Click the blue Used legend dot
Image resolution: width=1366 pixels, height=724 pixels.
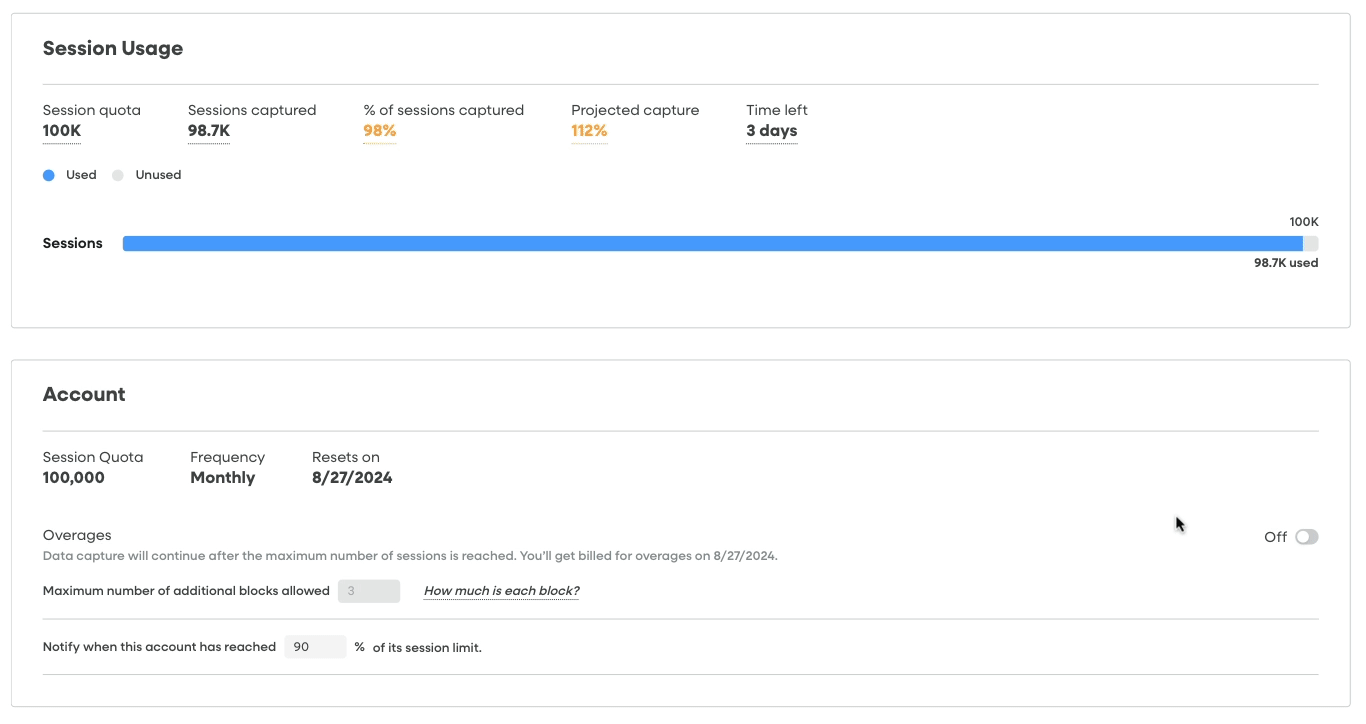[49, 175]
